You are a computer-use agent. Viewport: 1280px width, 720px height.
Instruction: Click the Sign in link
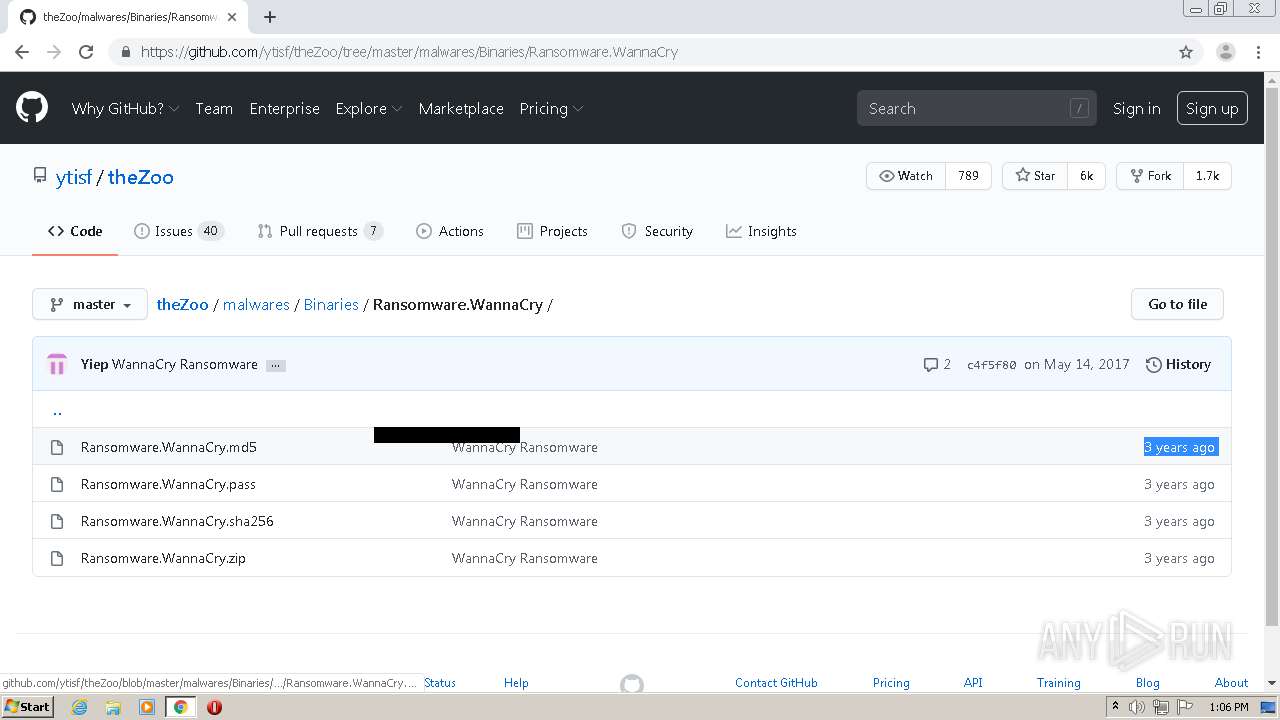pos(1137,108)
